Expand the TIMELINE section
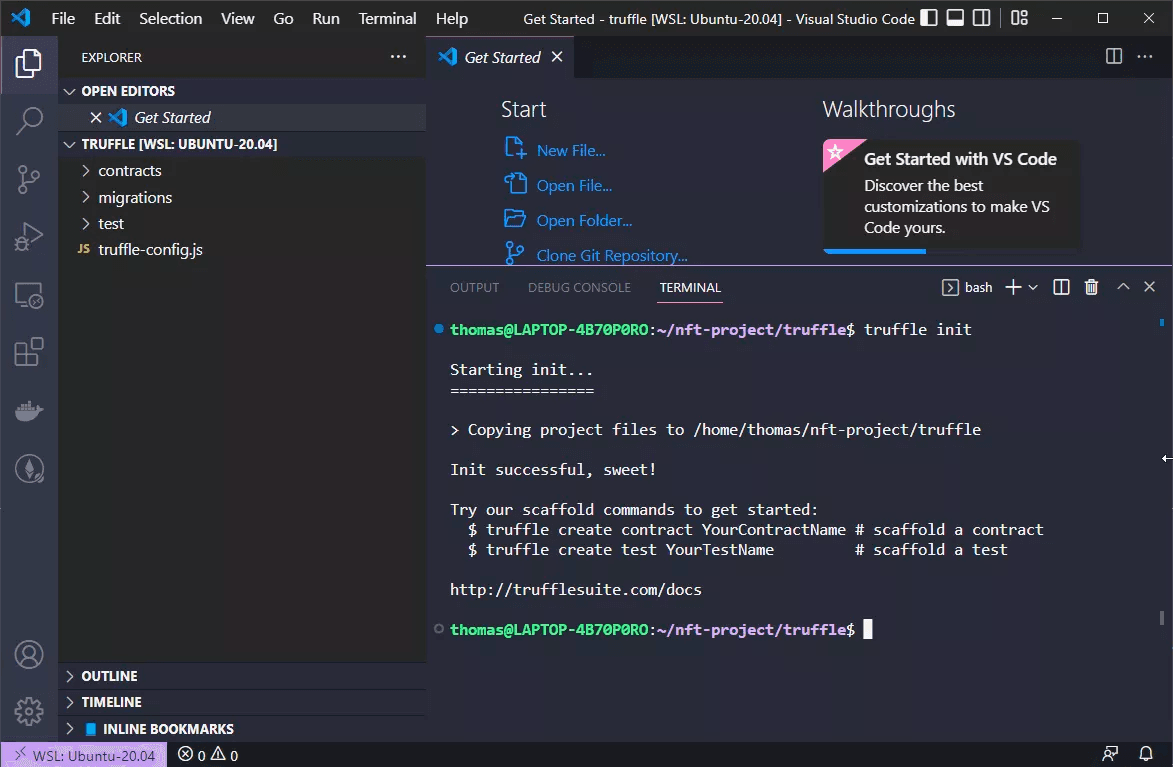The width and height of the screenshot is (1173, 767). pyautogui.click(x=242, y=702)
